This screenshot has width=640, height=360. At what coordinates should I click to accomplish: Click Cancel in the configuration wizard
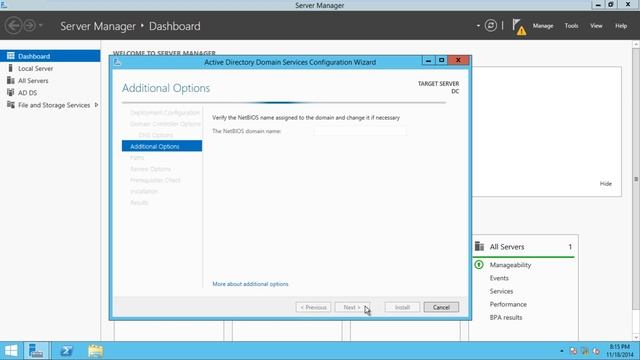coord(441,307)
